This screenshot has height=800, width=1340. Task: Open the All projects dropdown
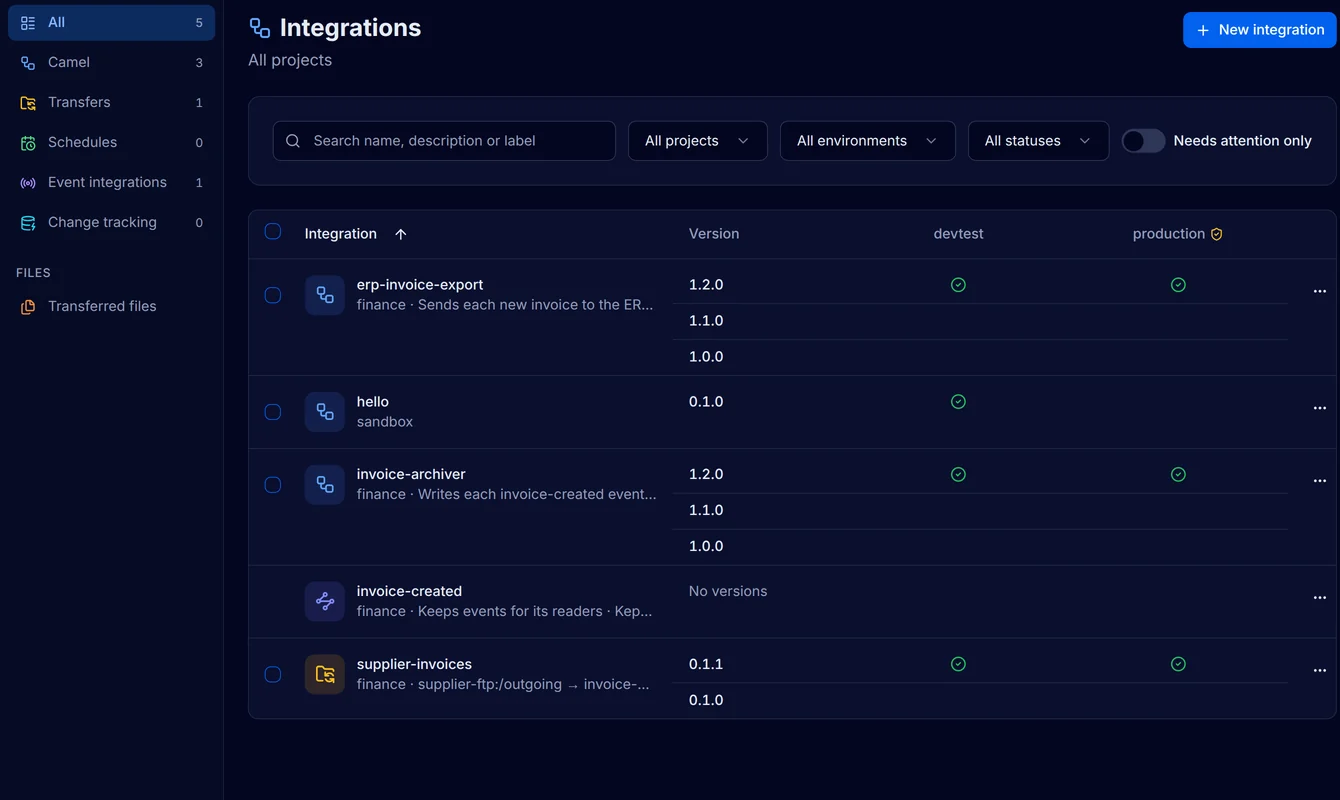pos(698,141)
